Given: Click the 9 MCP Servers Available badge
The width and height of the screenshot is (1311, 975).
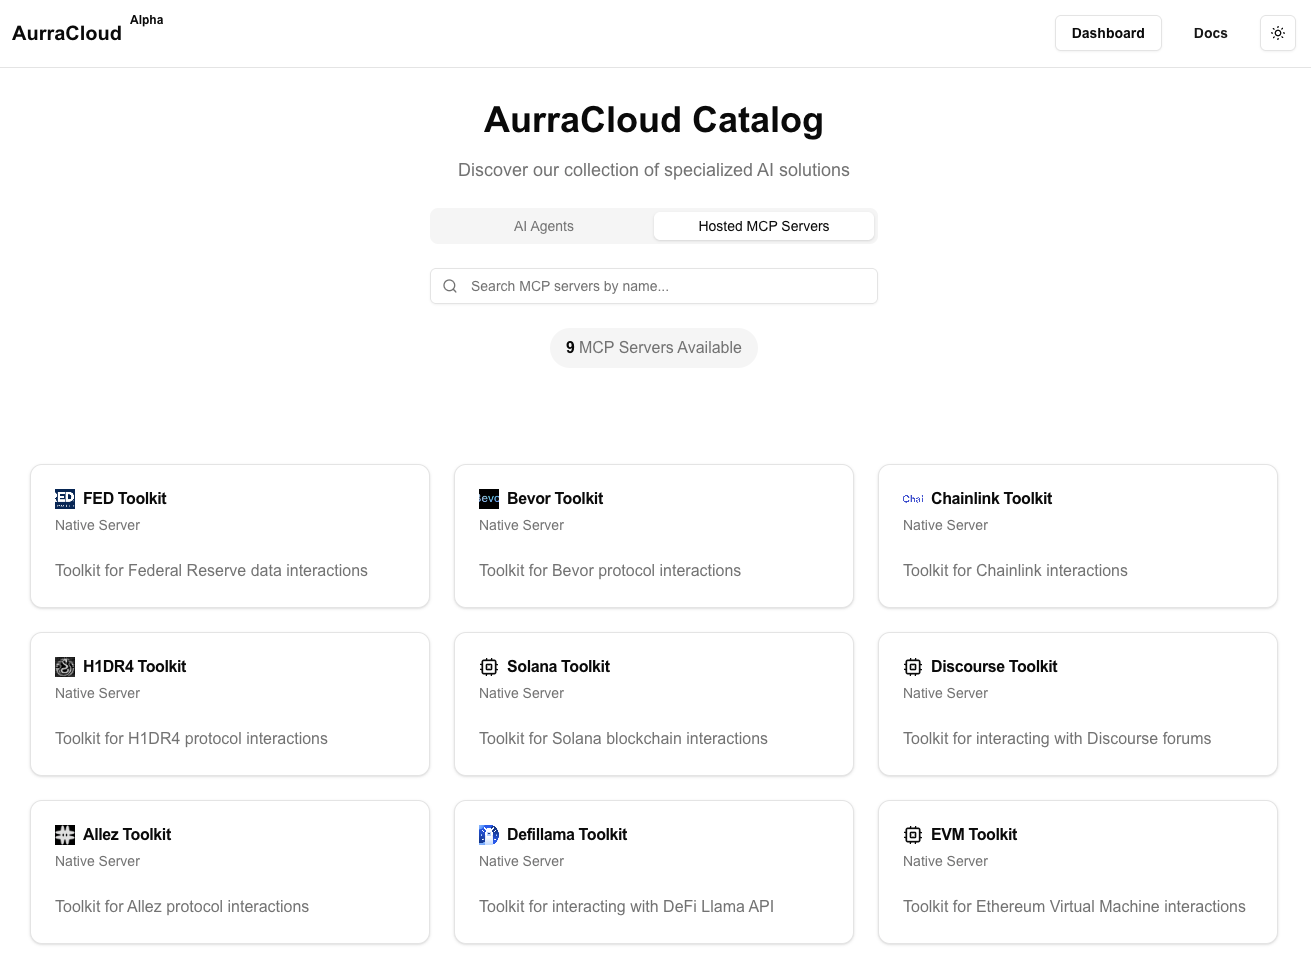Looking at the screenshot, I should (x=654, y=348).
